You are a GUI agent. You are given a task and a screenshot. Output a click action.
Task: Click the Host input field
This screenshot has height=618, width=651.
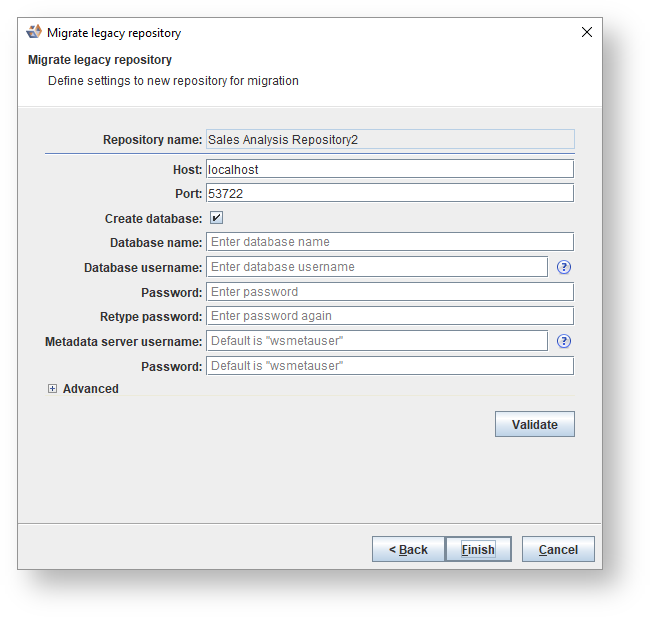389,169
